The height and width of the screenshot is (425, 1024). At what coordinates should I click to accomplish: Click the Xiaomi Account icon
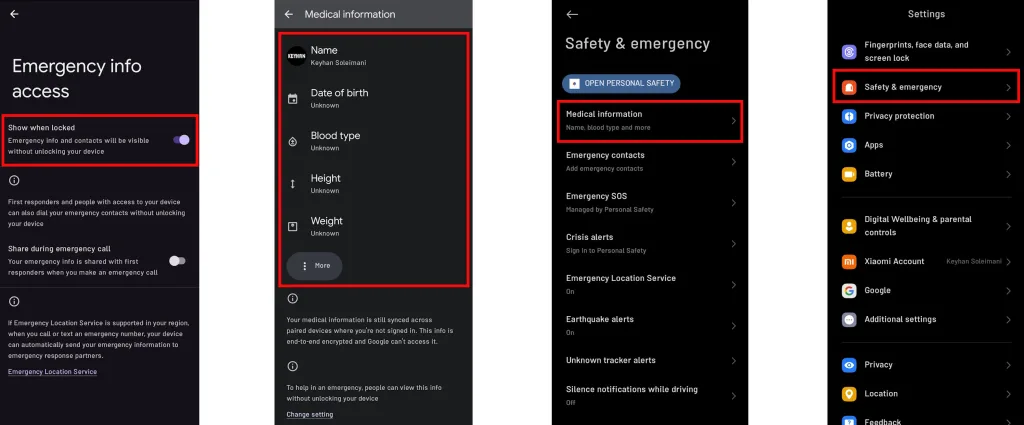click(849, 261)
